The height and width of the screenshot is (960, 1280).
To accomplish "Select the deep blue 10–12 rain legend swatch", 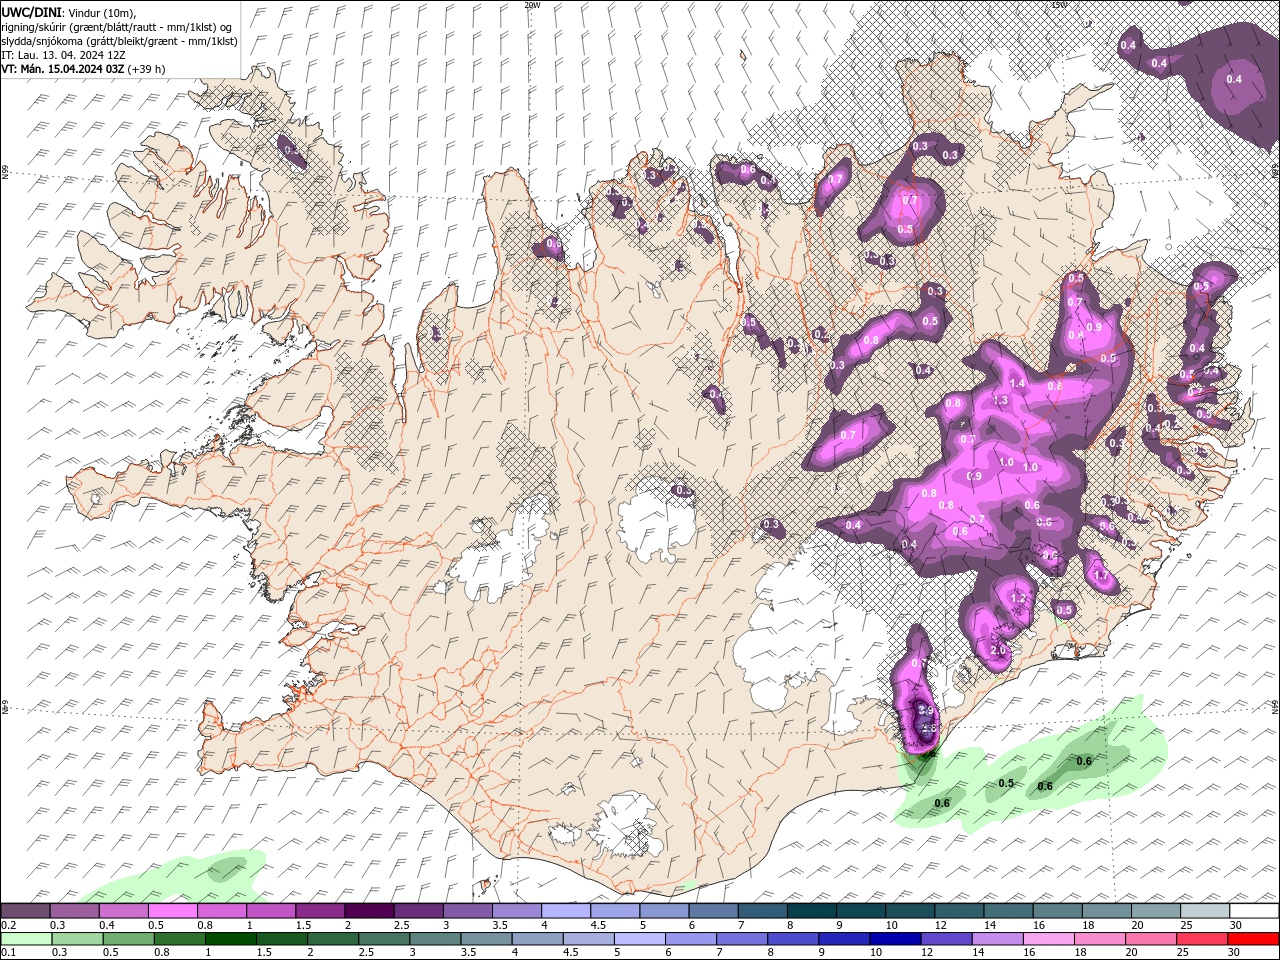I will 895,939.
